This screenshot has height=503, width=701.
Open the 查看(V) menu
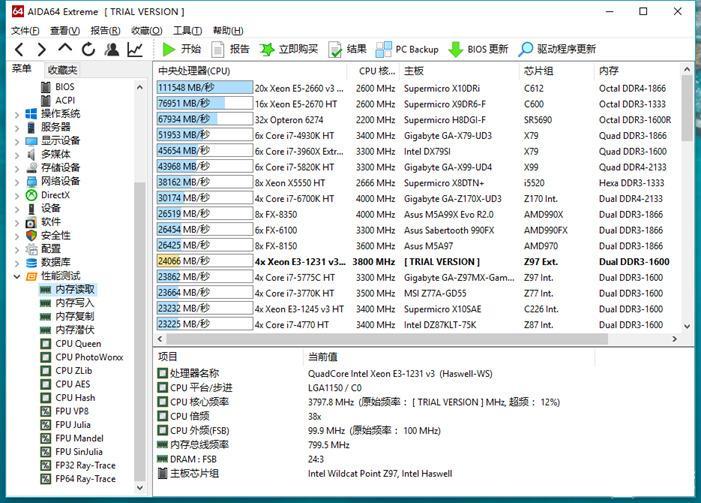pos(65,30)
